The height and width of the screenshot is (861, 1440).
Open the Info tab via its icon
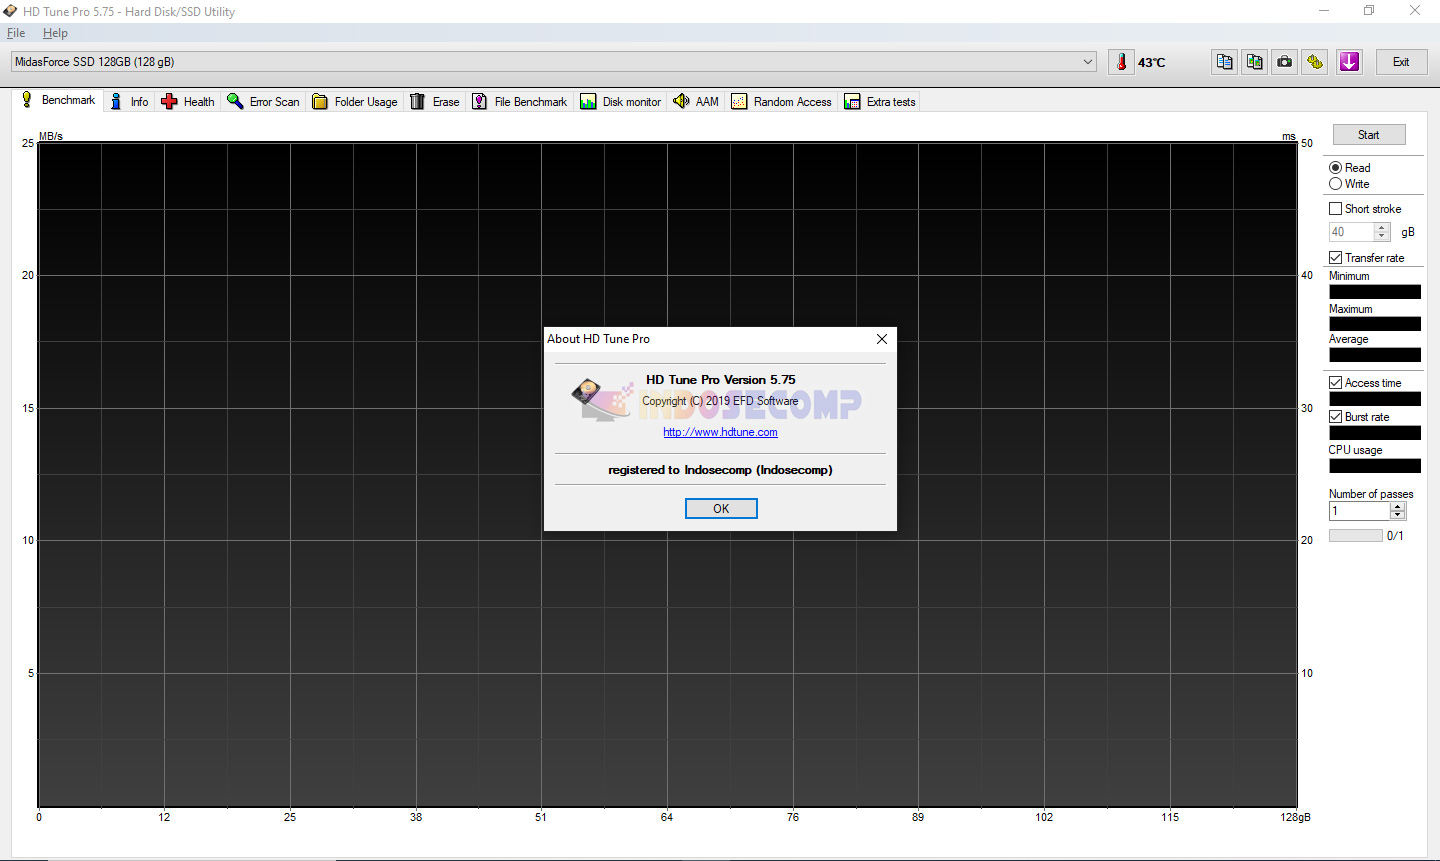point(116,101)
